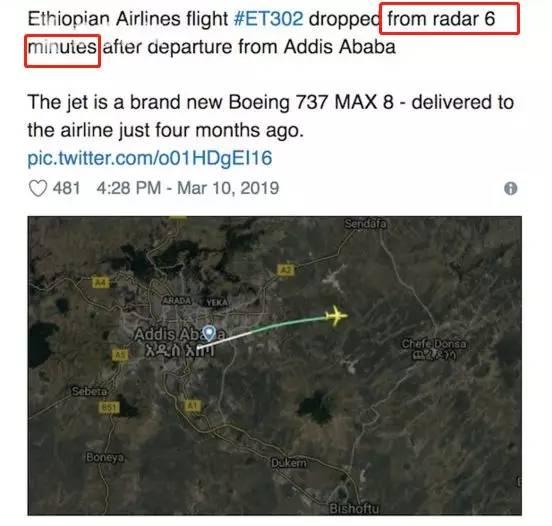Click the Boneya town label
This screenshot has width=552, height=526.
[105, 457]
